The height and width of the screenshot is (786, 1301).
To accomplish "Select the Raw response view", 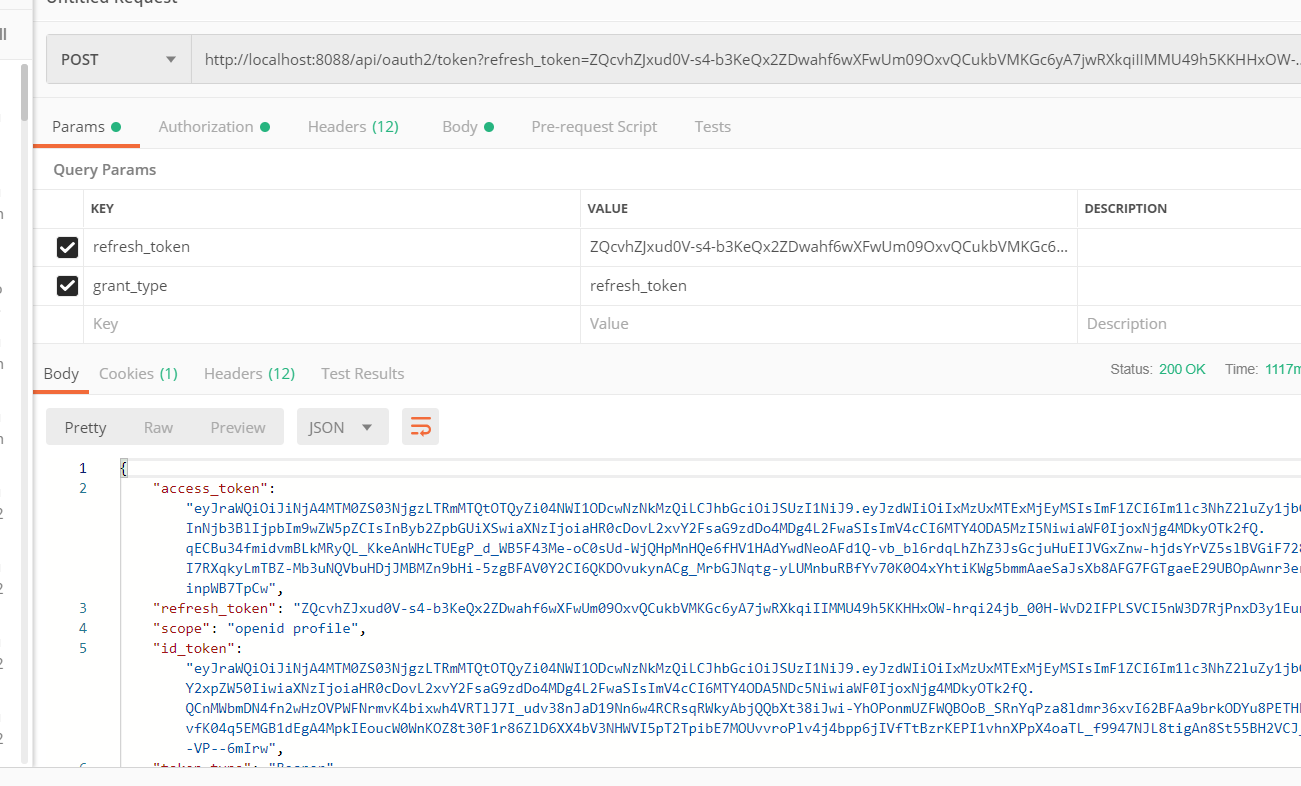I will coord(158,427).
